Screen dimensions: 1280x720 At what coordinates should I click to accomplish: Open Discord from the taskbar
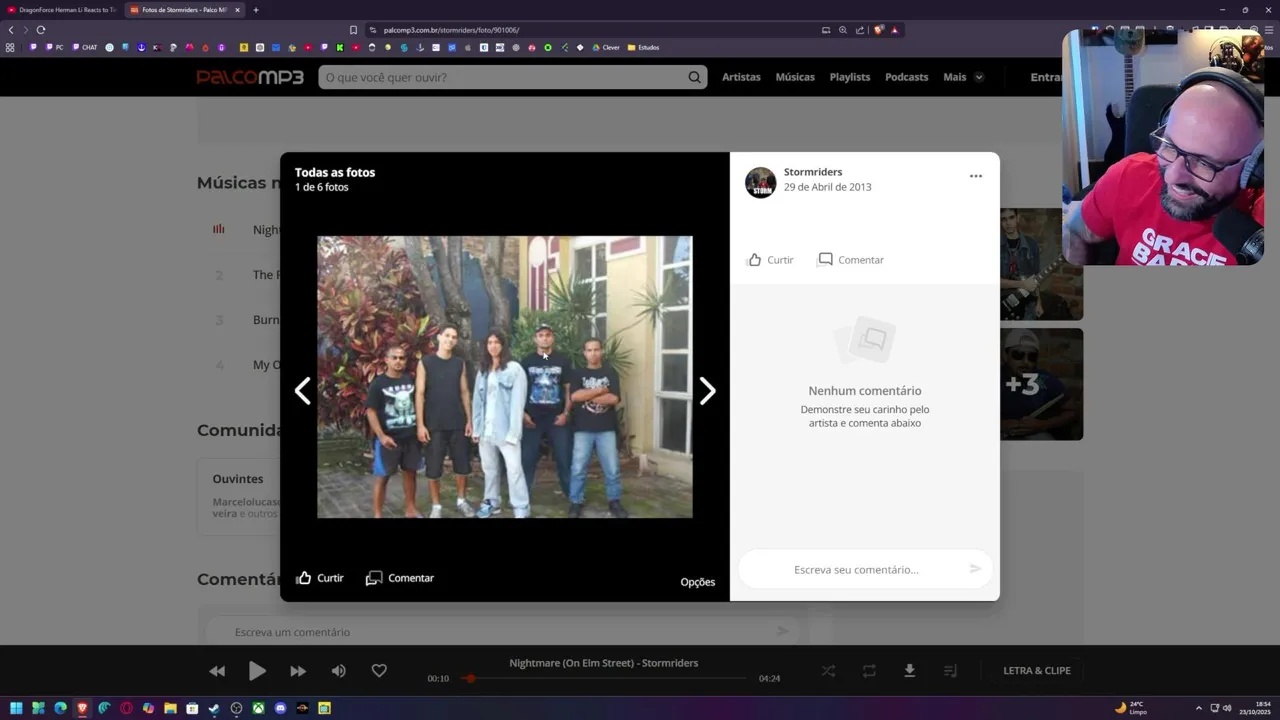click(280, 708)
